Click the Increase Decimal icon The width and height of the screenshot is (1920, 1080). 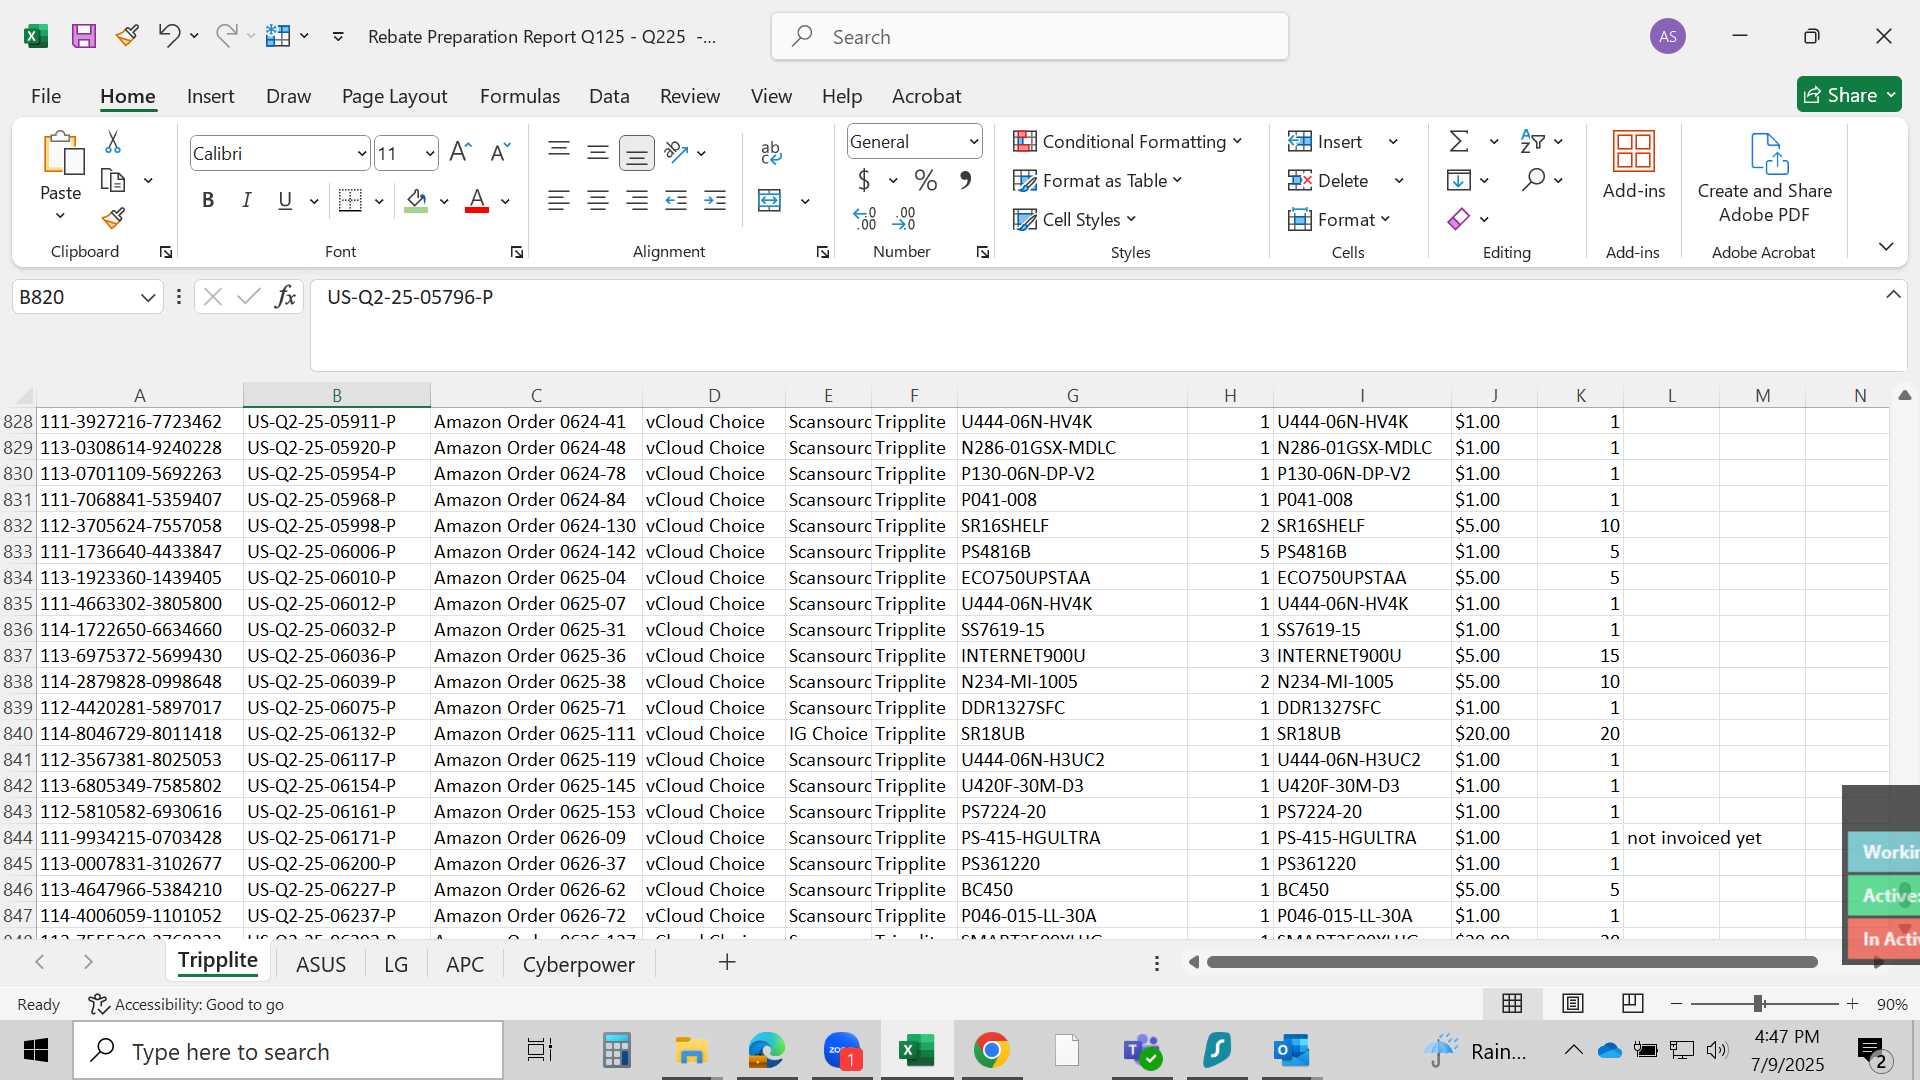(865, 219)
